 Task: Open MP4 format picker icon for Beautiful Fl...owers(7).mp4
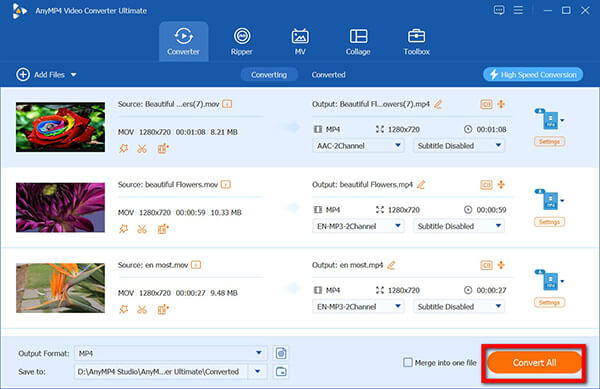pos(549,120)
